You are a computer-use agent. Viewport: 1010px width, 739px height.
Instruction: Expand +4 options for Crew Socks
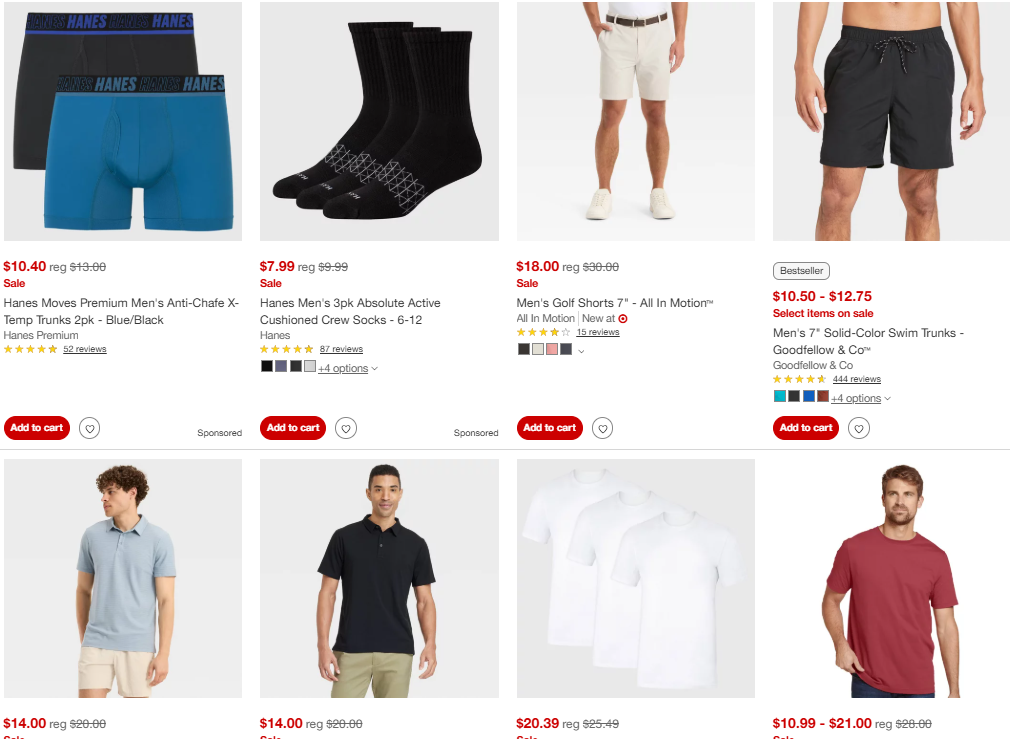[x=348, y=368]
